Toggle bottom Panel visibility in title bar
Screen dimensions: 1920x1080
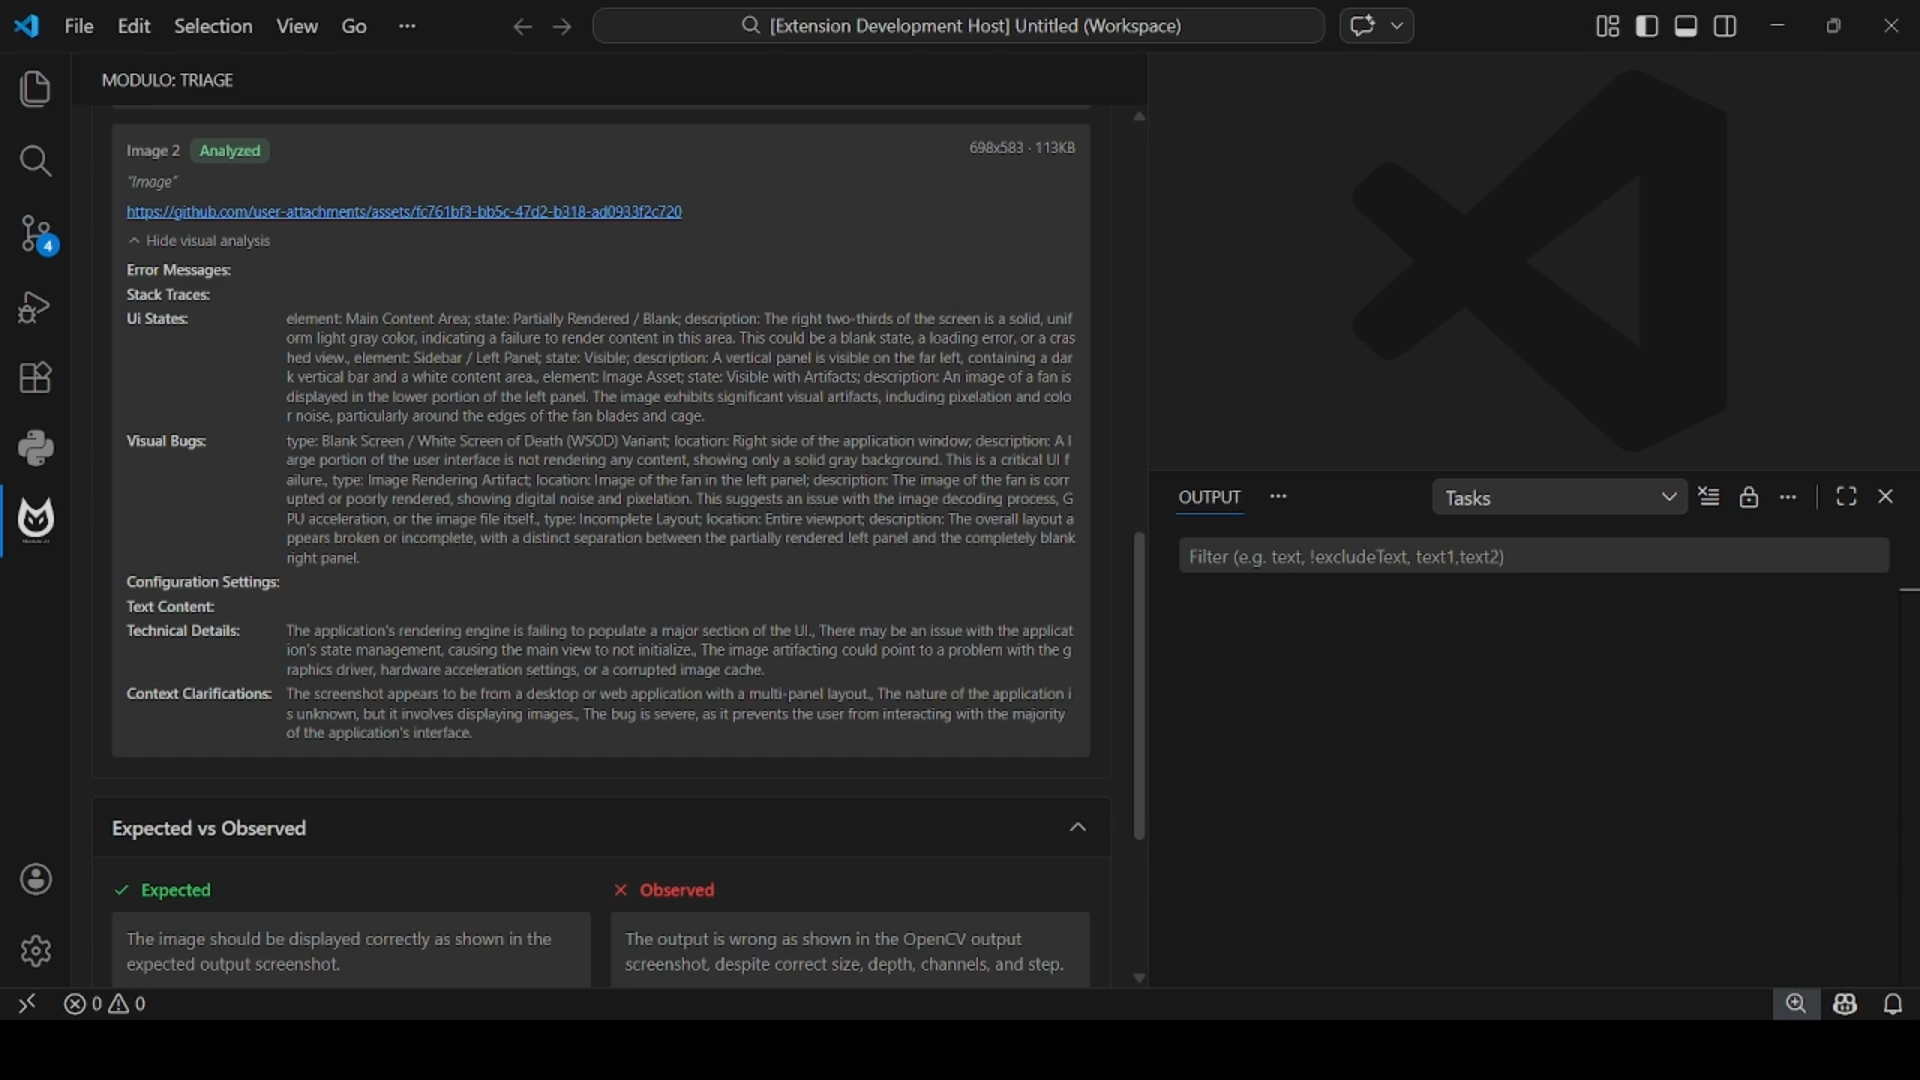point(1686,26)
